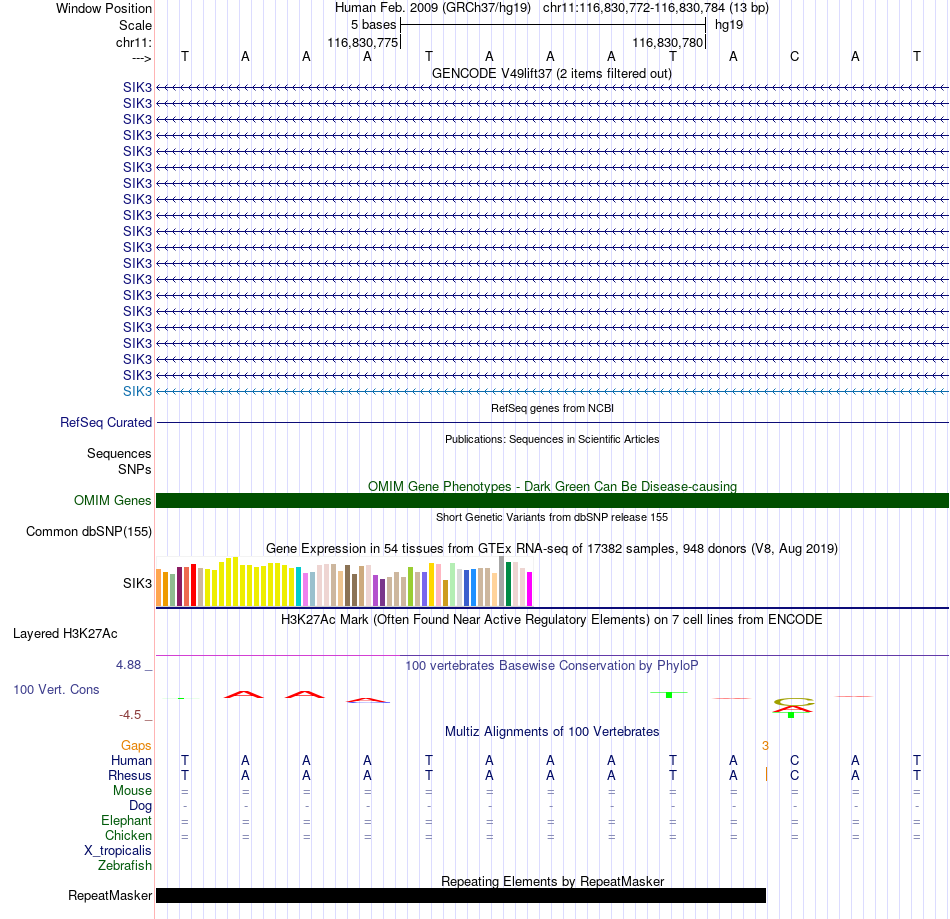Select the chr11: row label
Image resolution: width=950 pixels, height=919 pixels.
click(x=134, y=42)
